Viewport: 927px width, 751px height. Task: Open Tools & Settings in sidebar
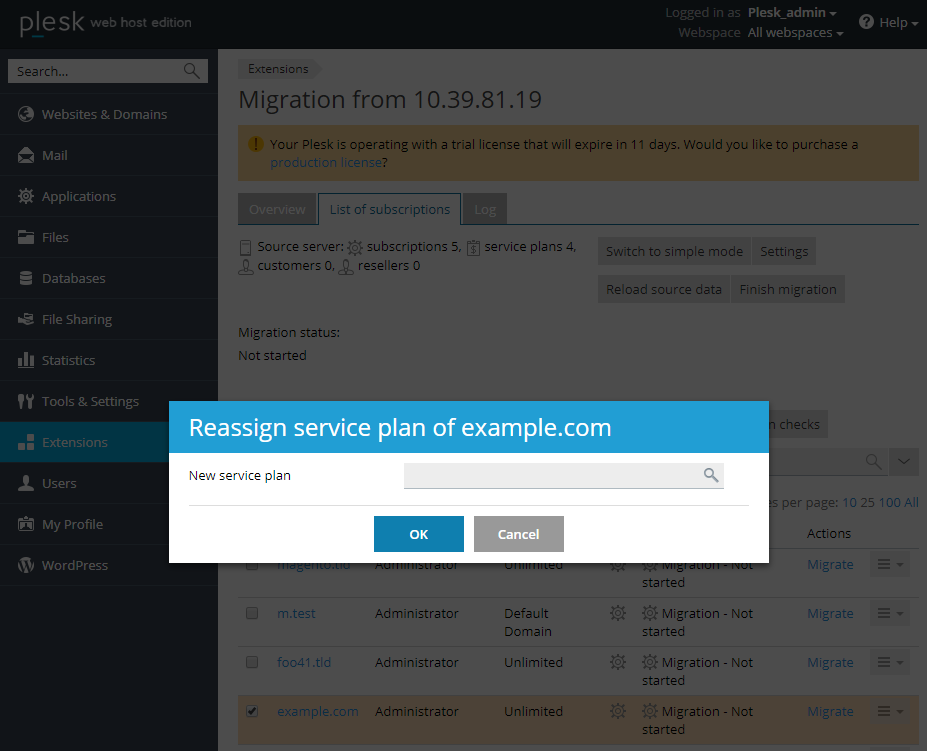tap(109, 401)
